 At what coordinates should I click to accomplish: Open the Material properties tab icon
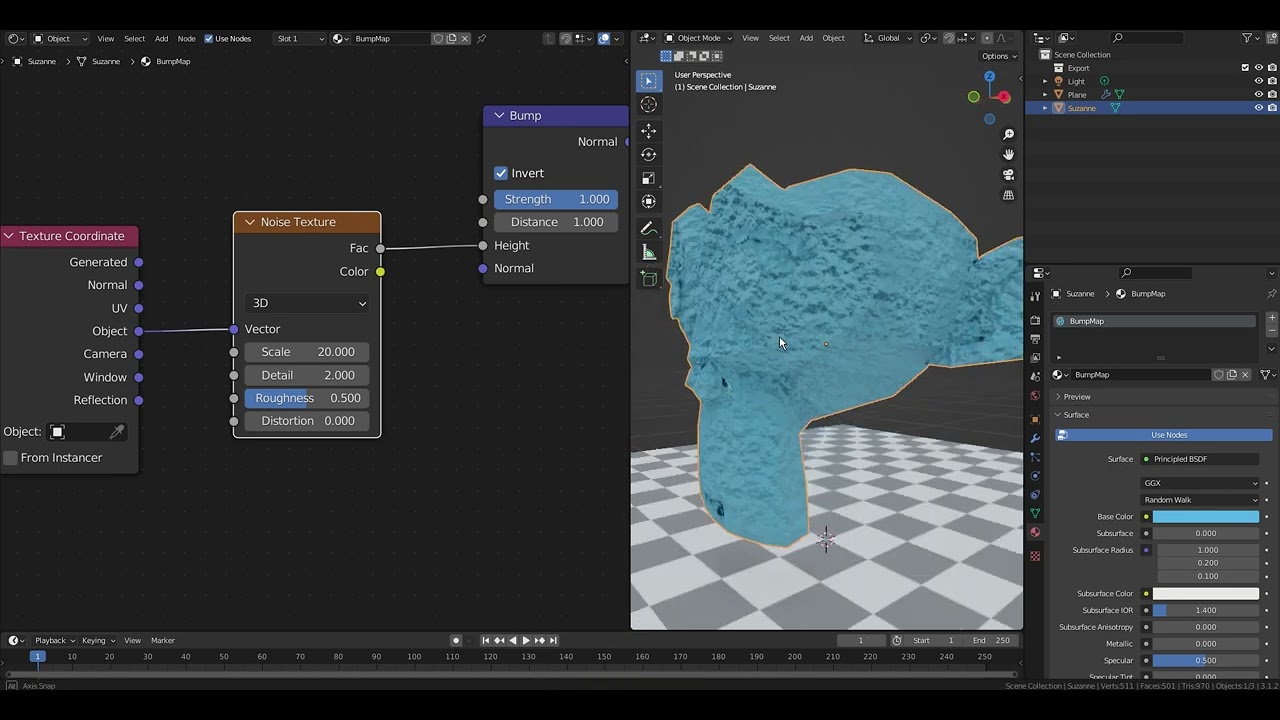1035,532
